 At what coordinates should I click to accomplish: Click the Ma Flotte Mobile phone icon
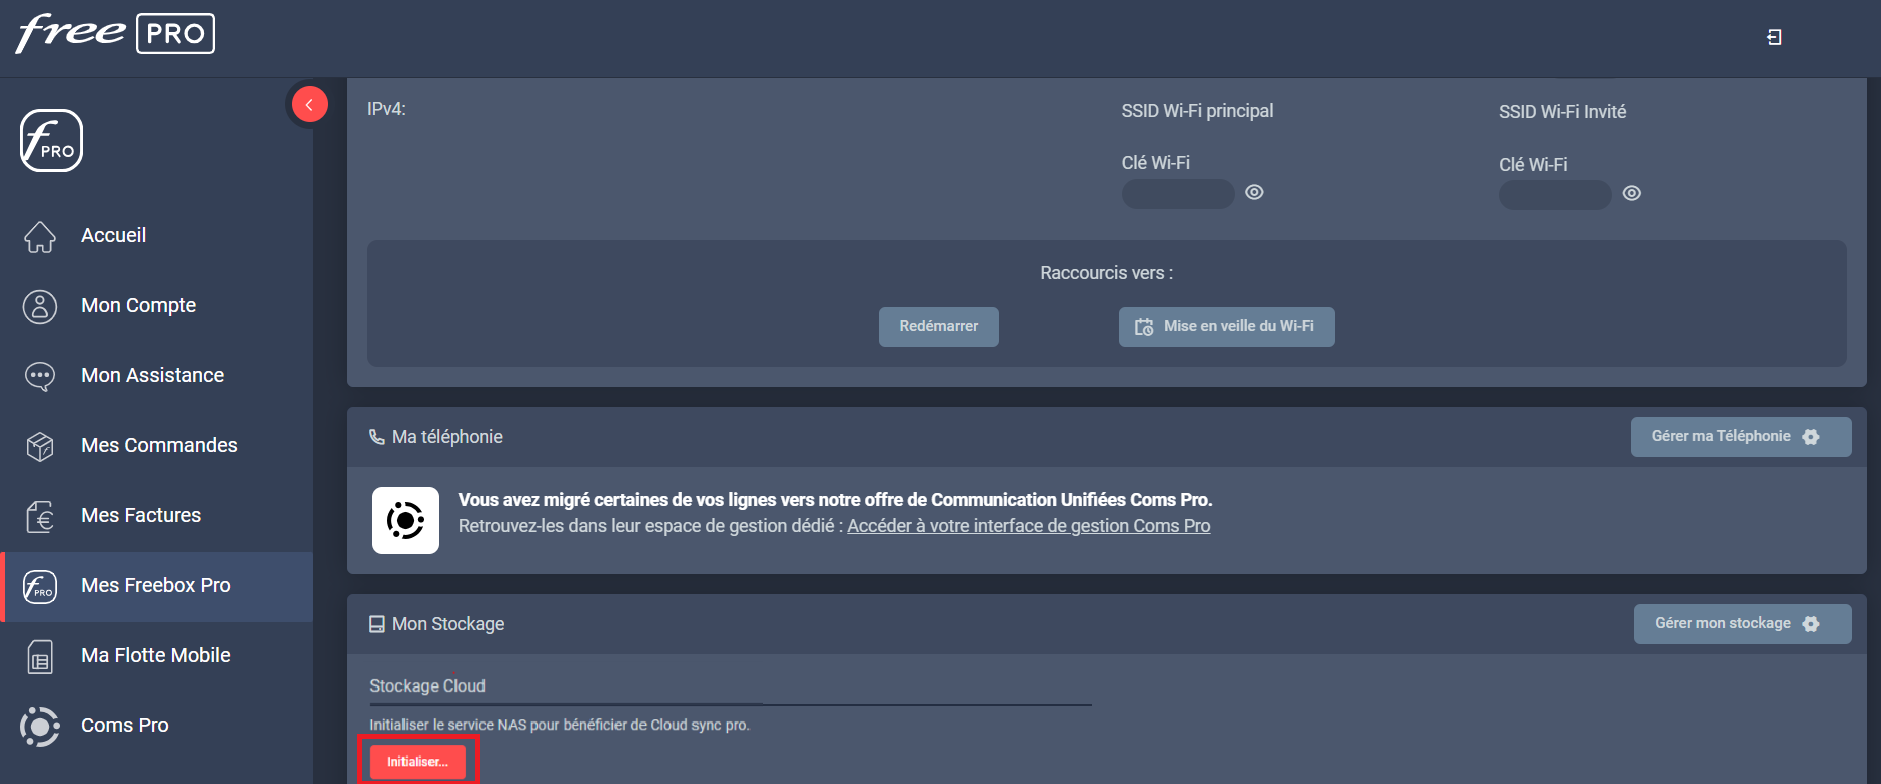pos(40,656)
